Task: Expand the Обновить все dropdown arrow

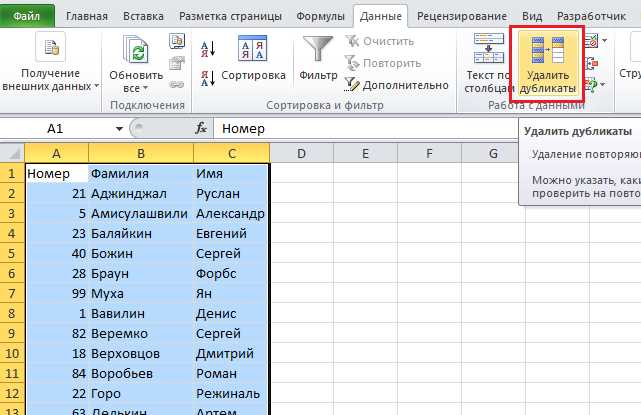Action: 146,88
